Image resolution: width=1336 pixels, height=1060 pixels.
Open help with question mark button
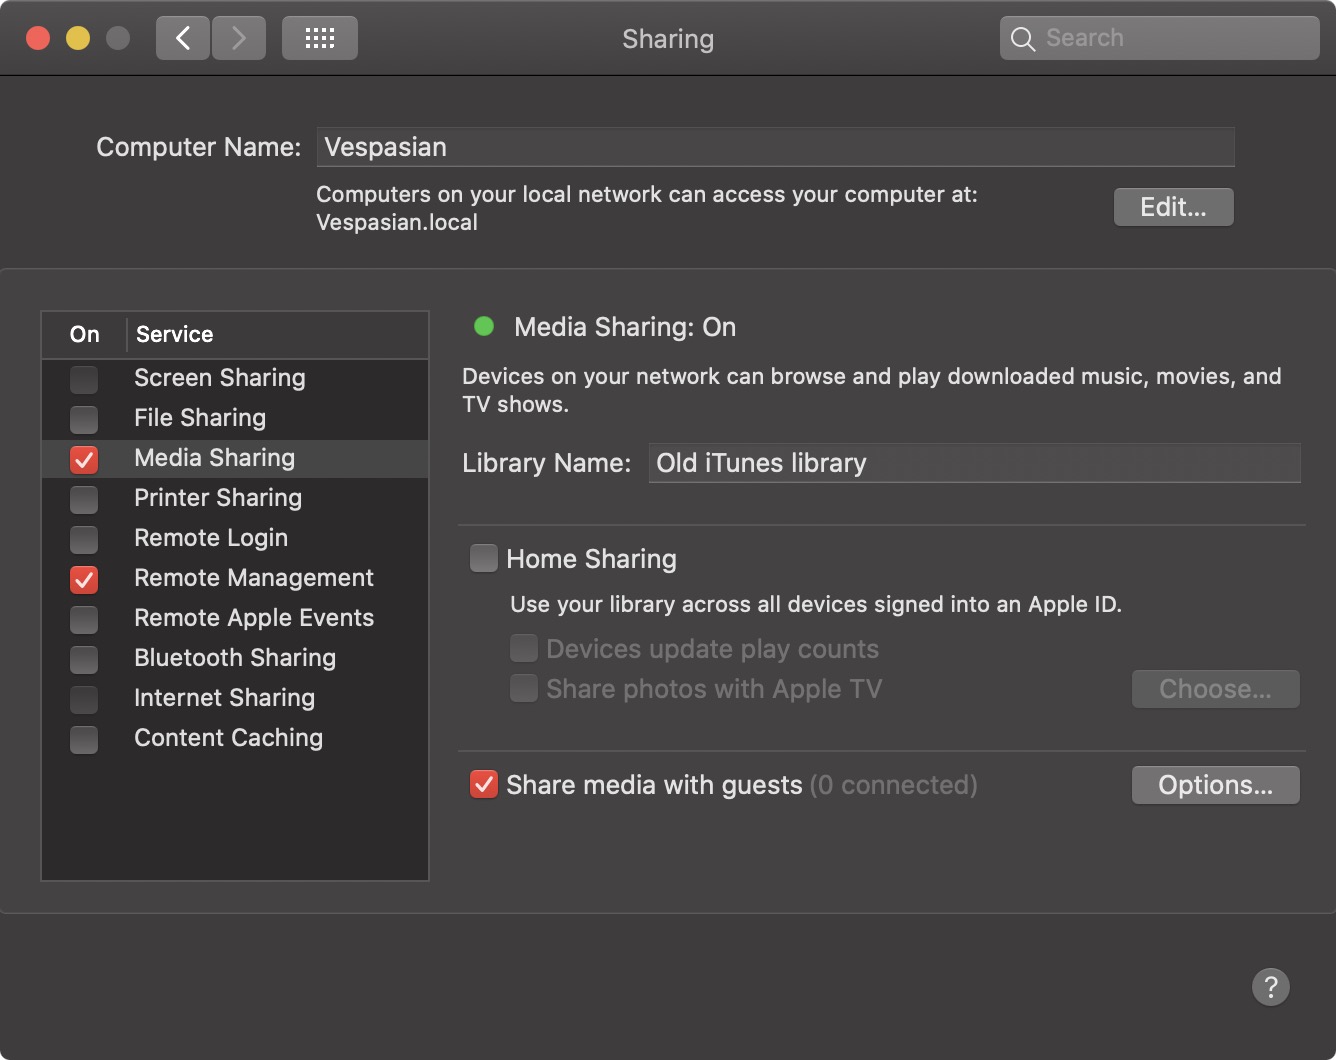click(x=1270, y=987)
